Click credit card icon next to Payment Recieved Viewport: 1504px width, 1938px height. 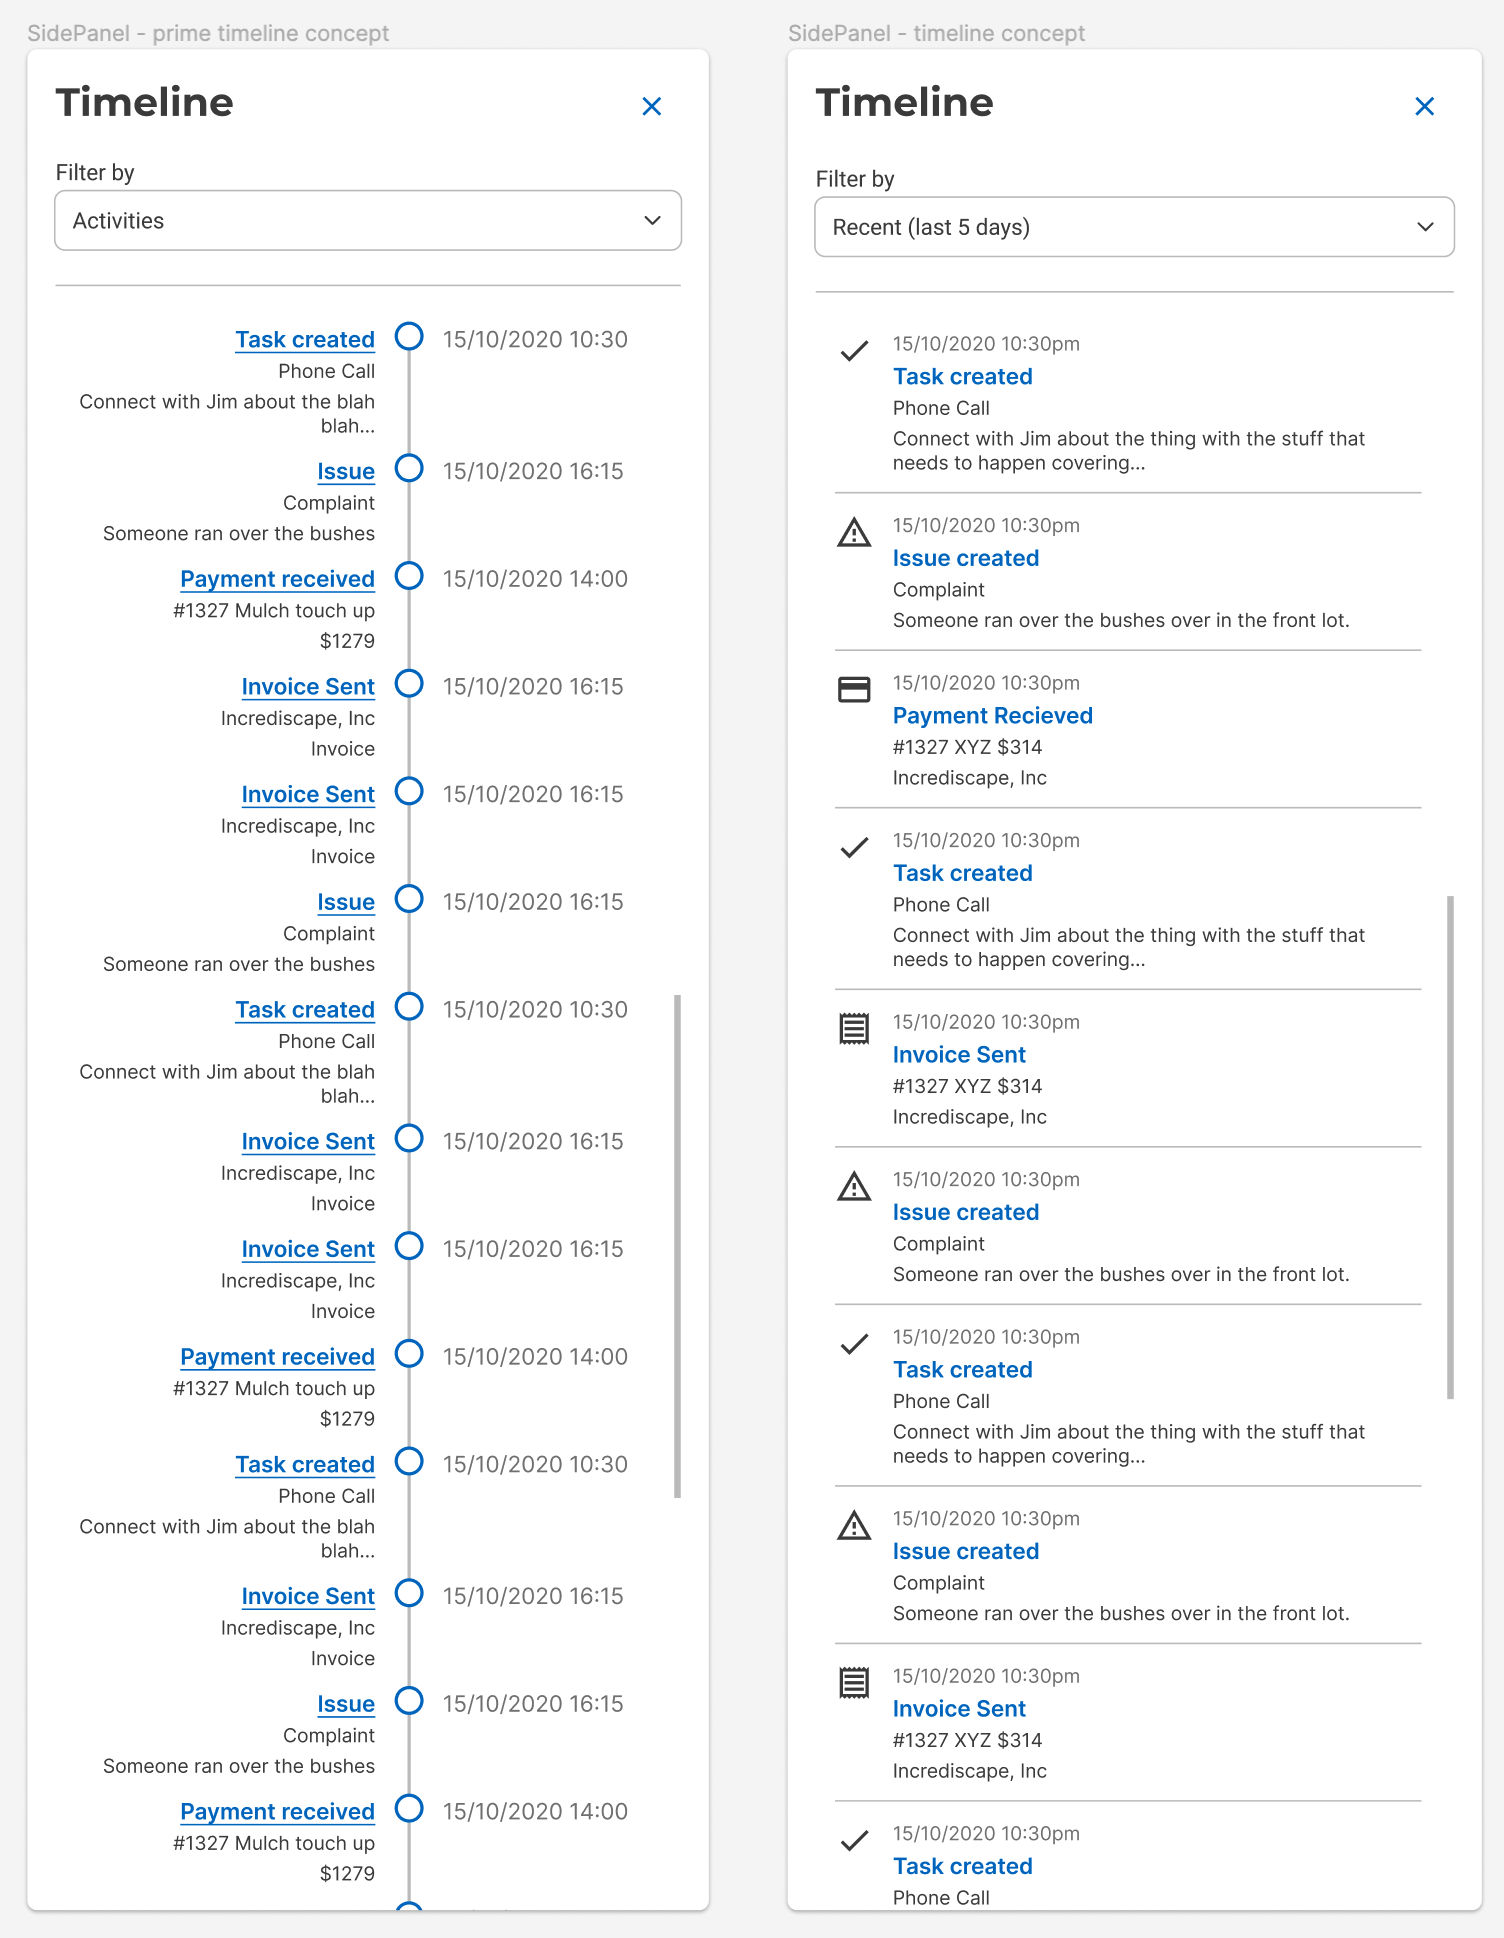pyautogui.click(x=854, y=689)
